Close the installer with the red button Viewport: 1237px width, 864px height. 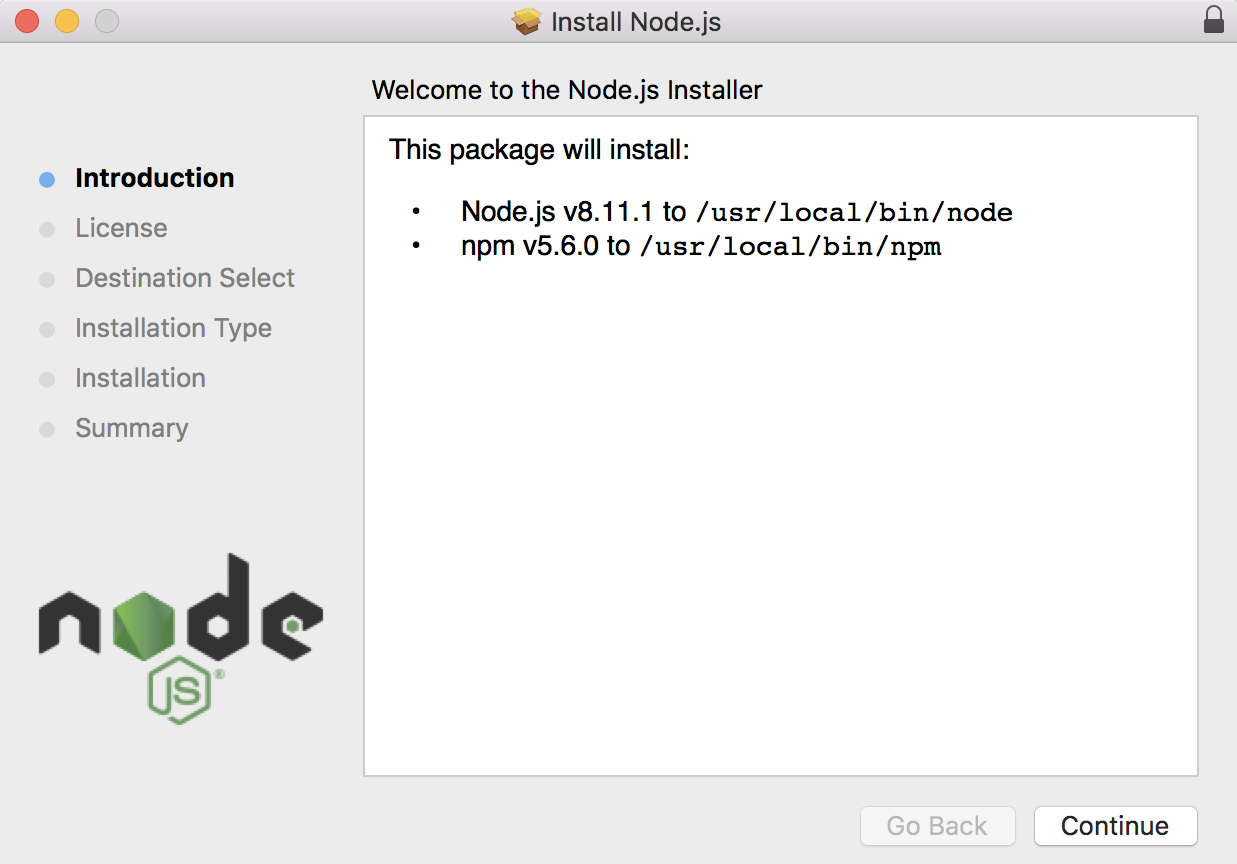click(27, 21)
